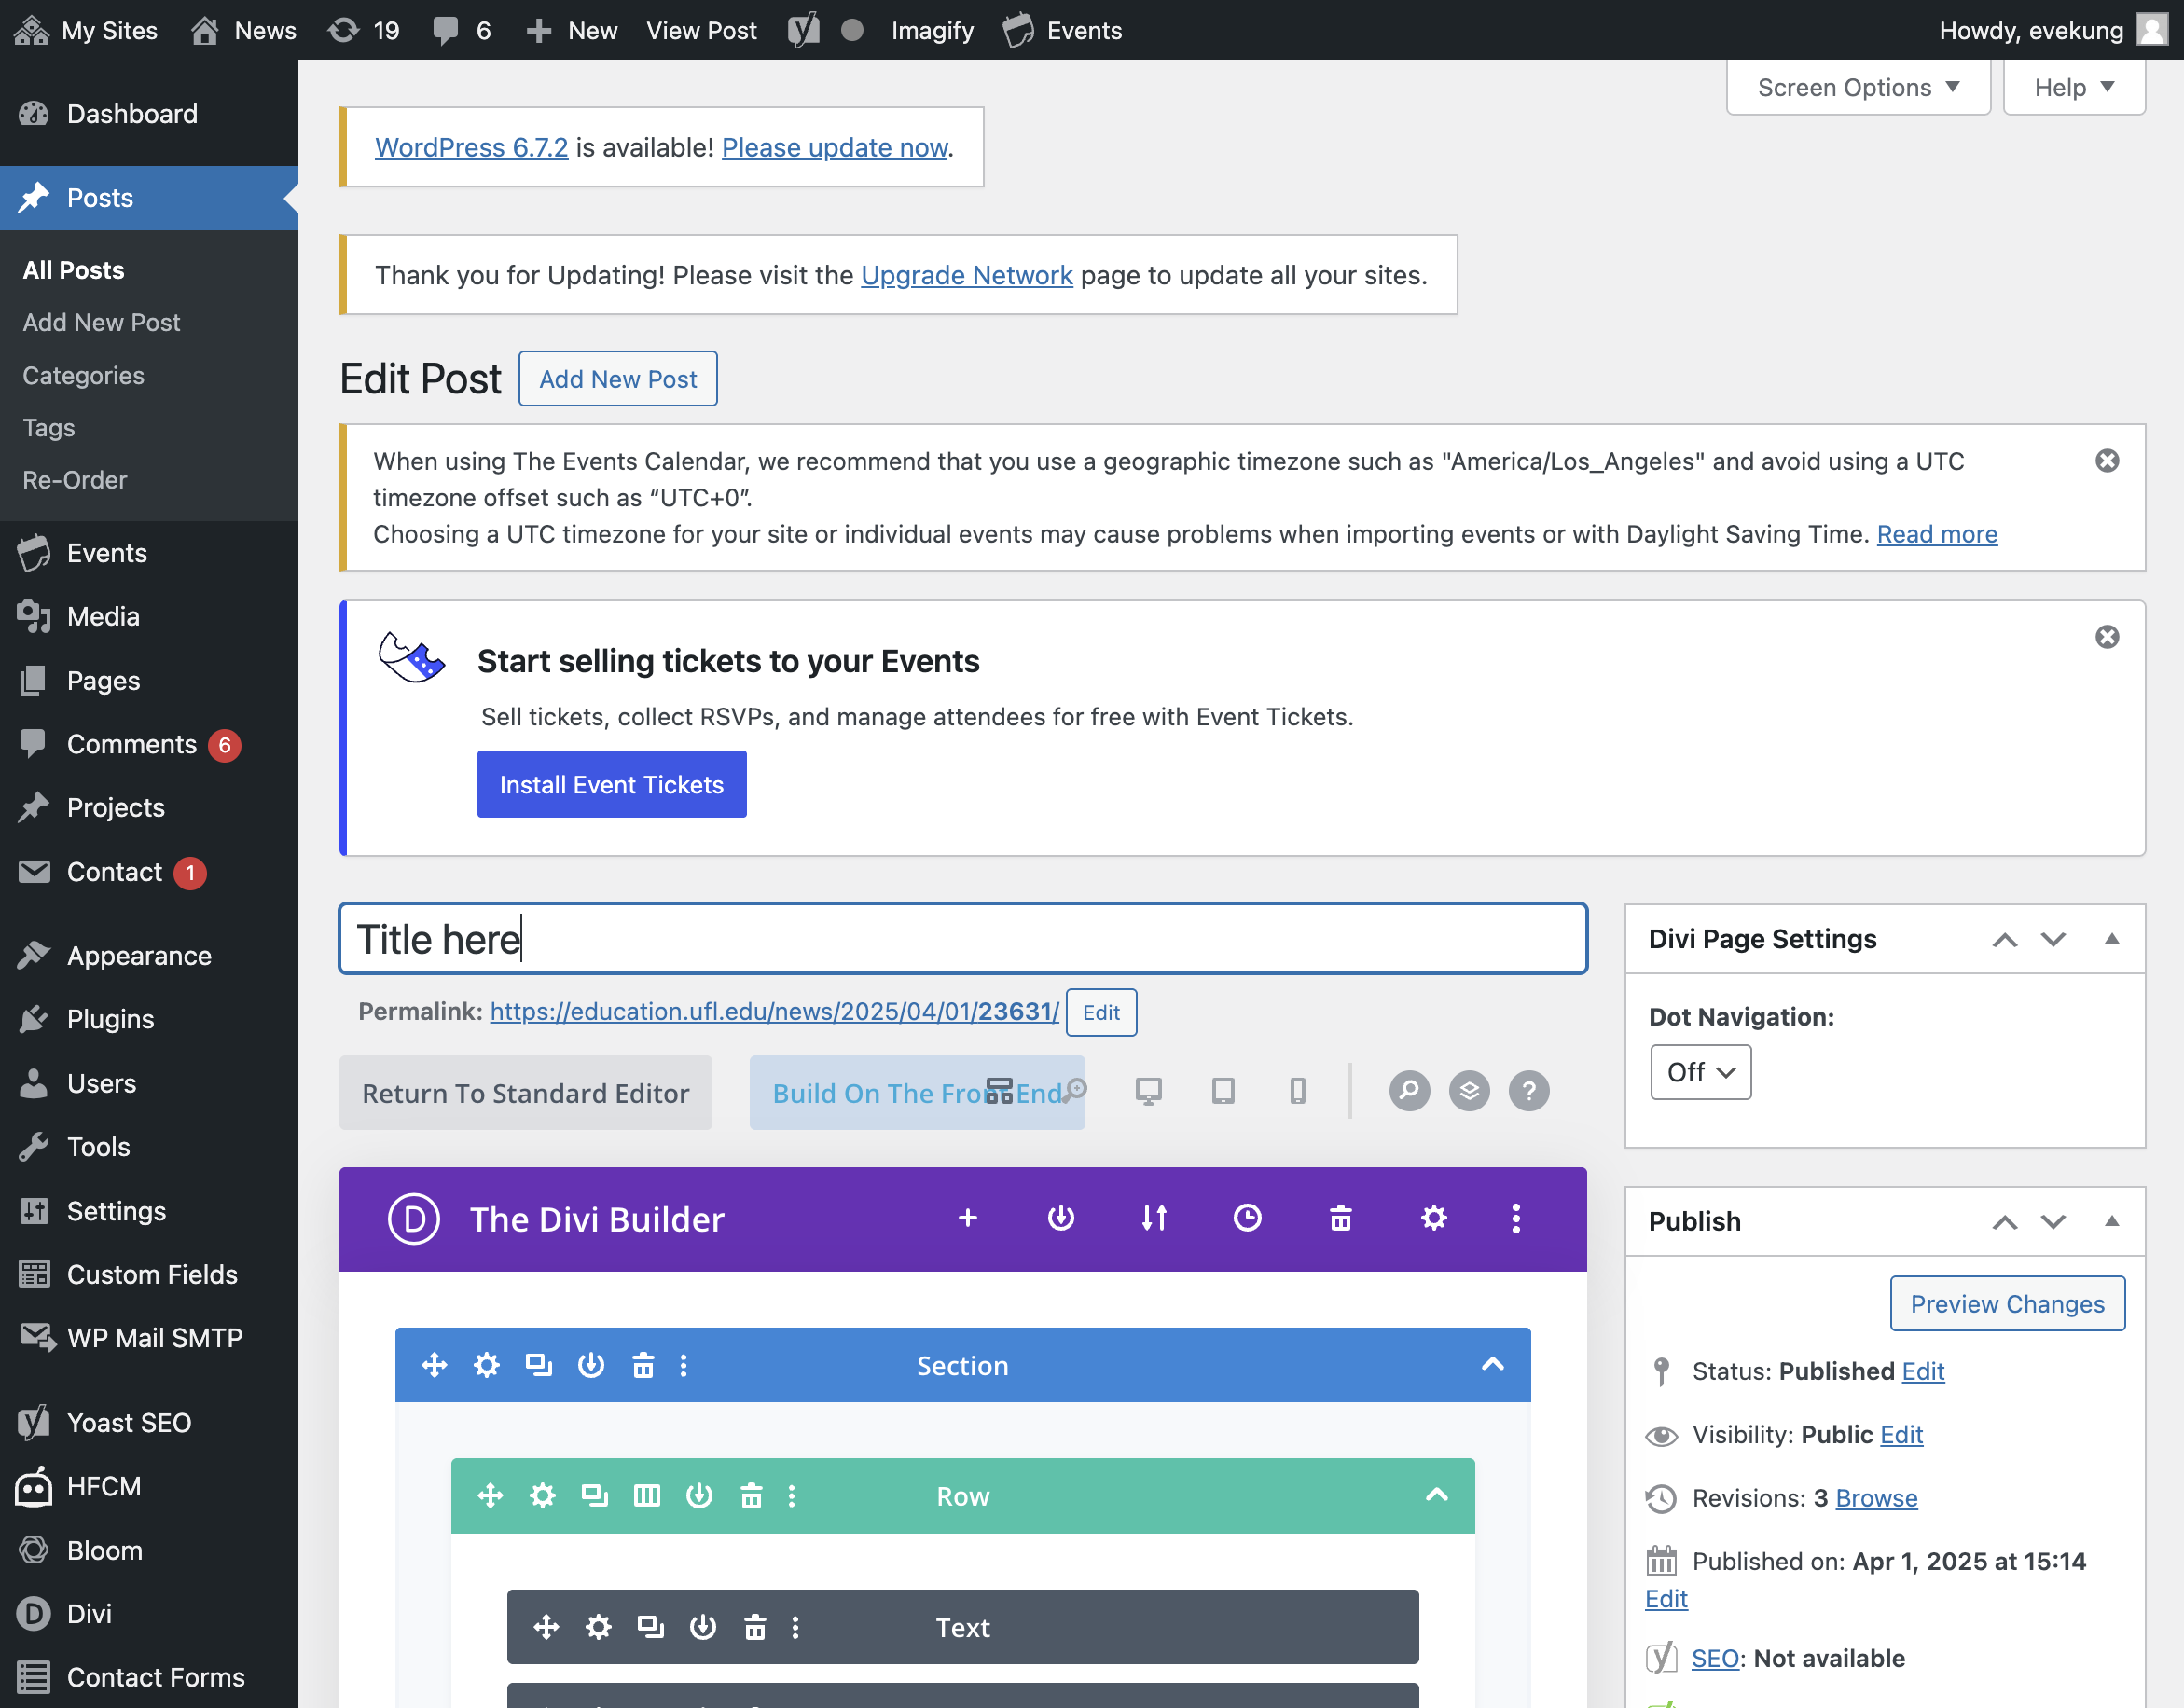Open Row settings gear

tap(542, 1496)
